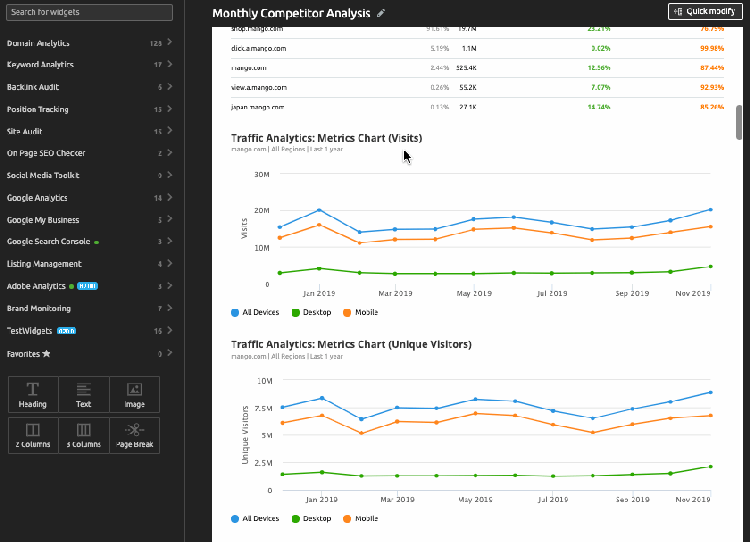750x542 pixels.
Task: Expand Backlink Audit widget group
Action: [x=89, y=87]
